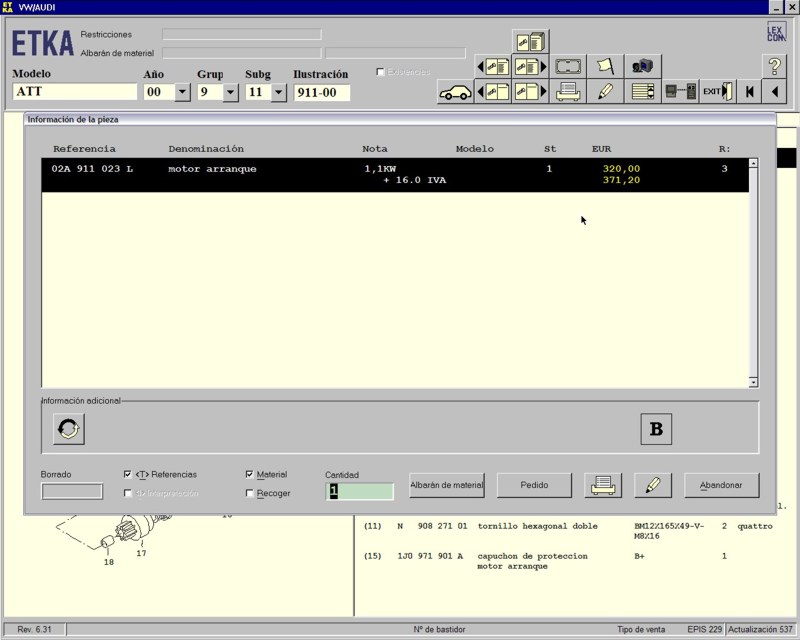800x640 pixels.
Task: Click the Albarán de material top field
Action: (x=242, y=53)
